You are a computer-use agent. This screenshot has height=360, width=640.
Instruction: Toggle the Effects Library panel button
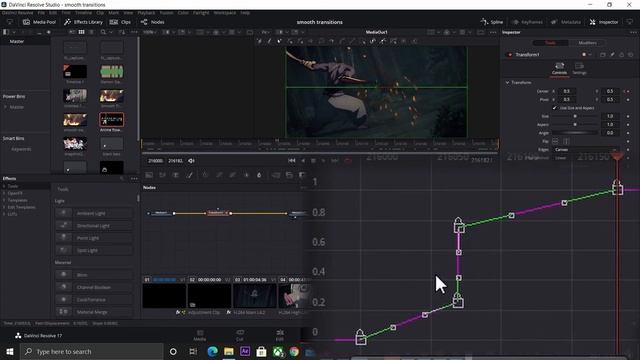point(84,22)
